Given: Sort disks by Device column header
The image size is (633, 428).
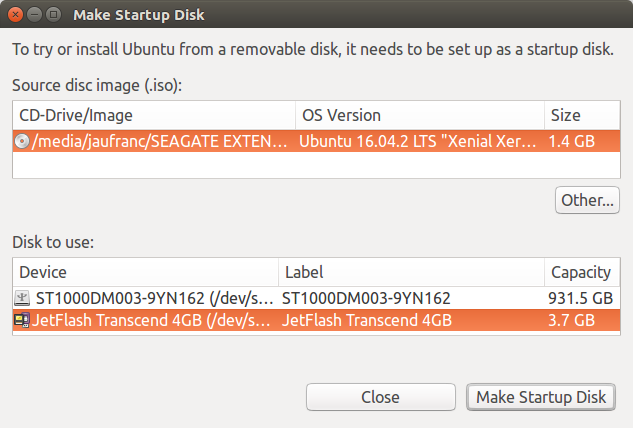Looking at the screenshot, I should (146, 273).
